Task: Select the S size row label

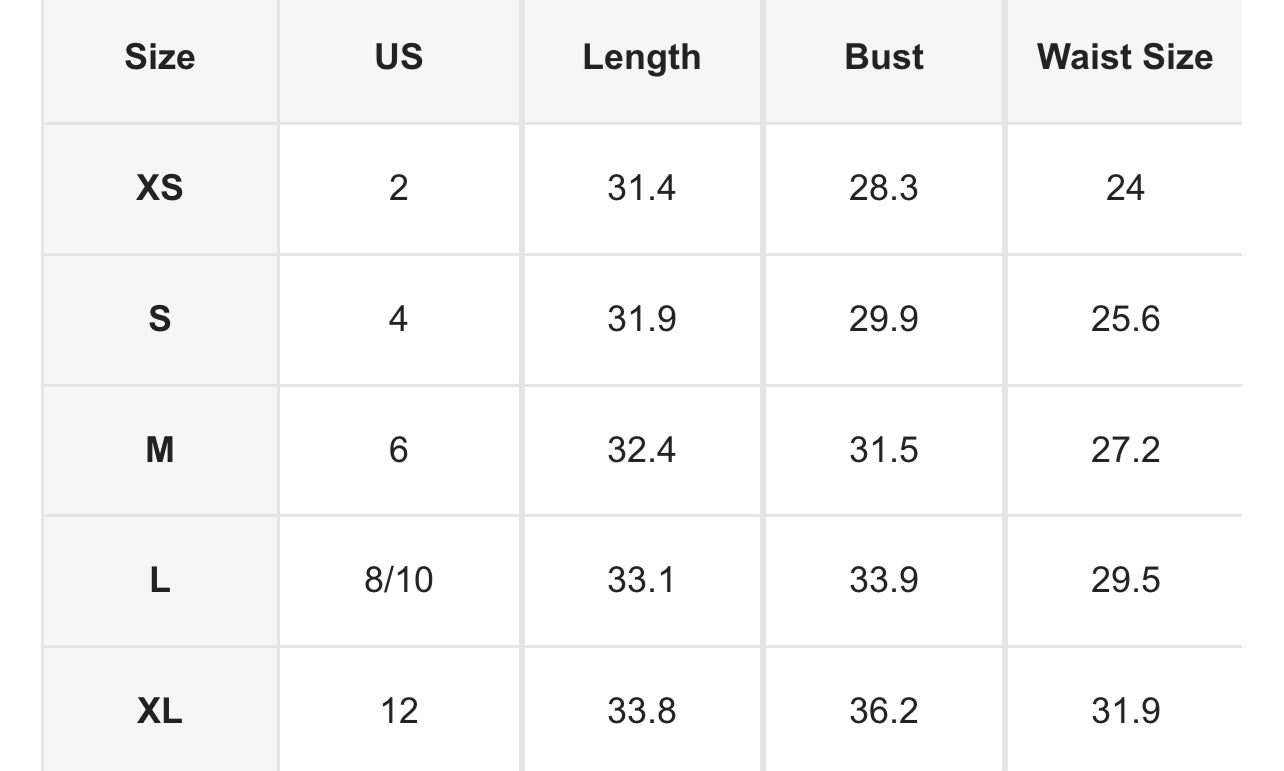Action: point(160,319)
